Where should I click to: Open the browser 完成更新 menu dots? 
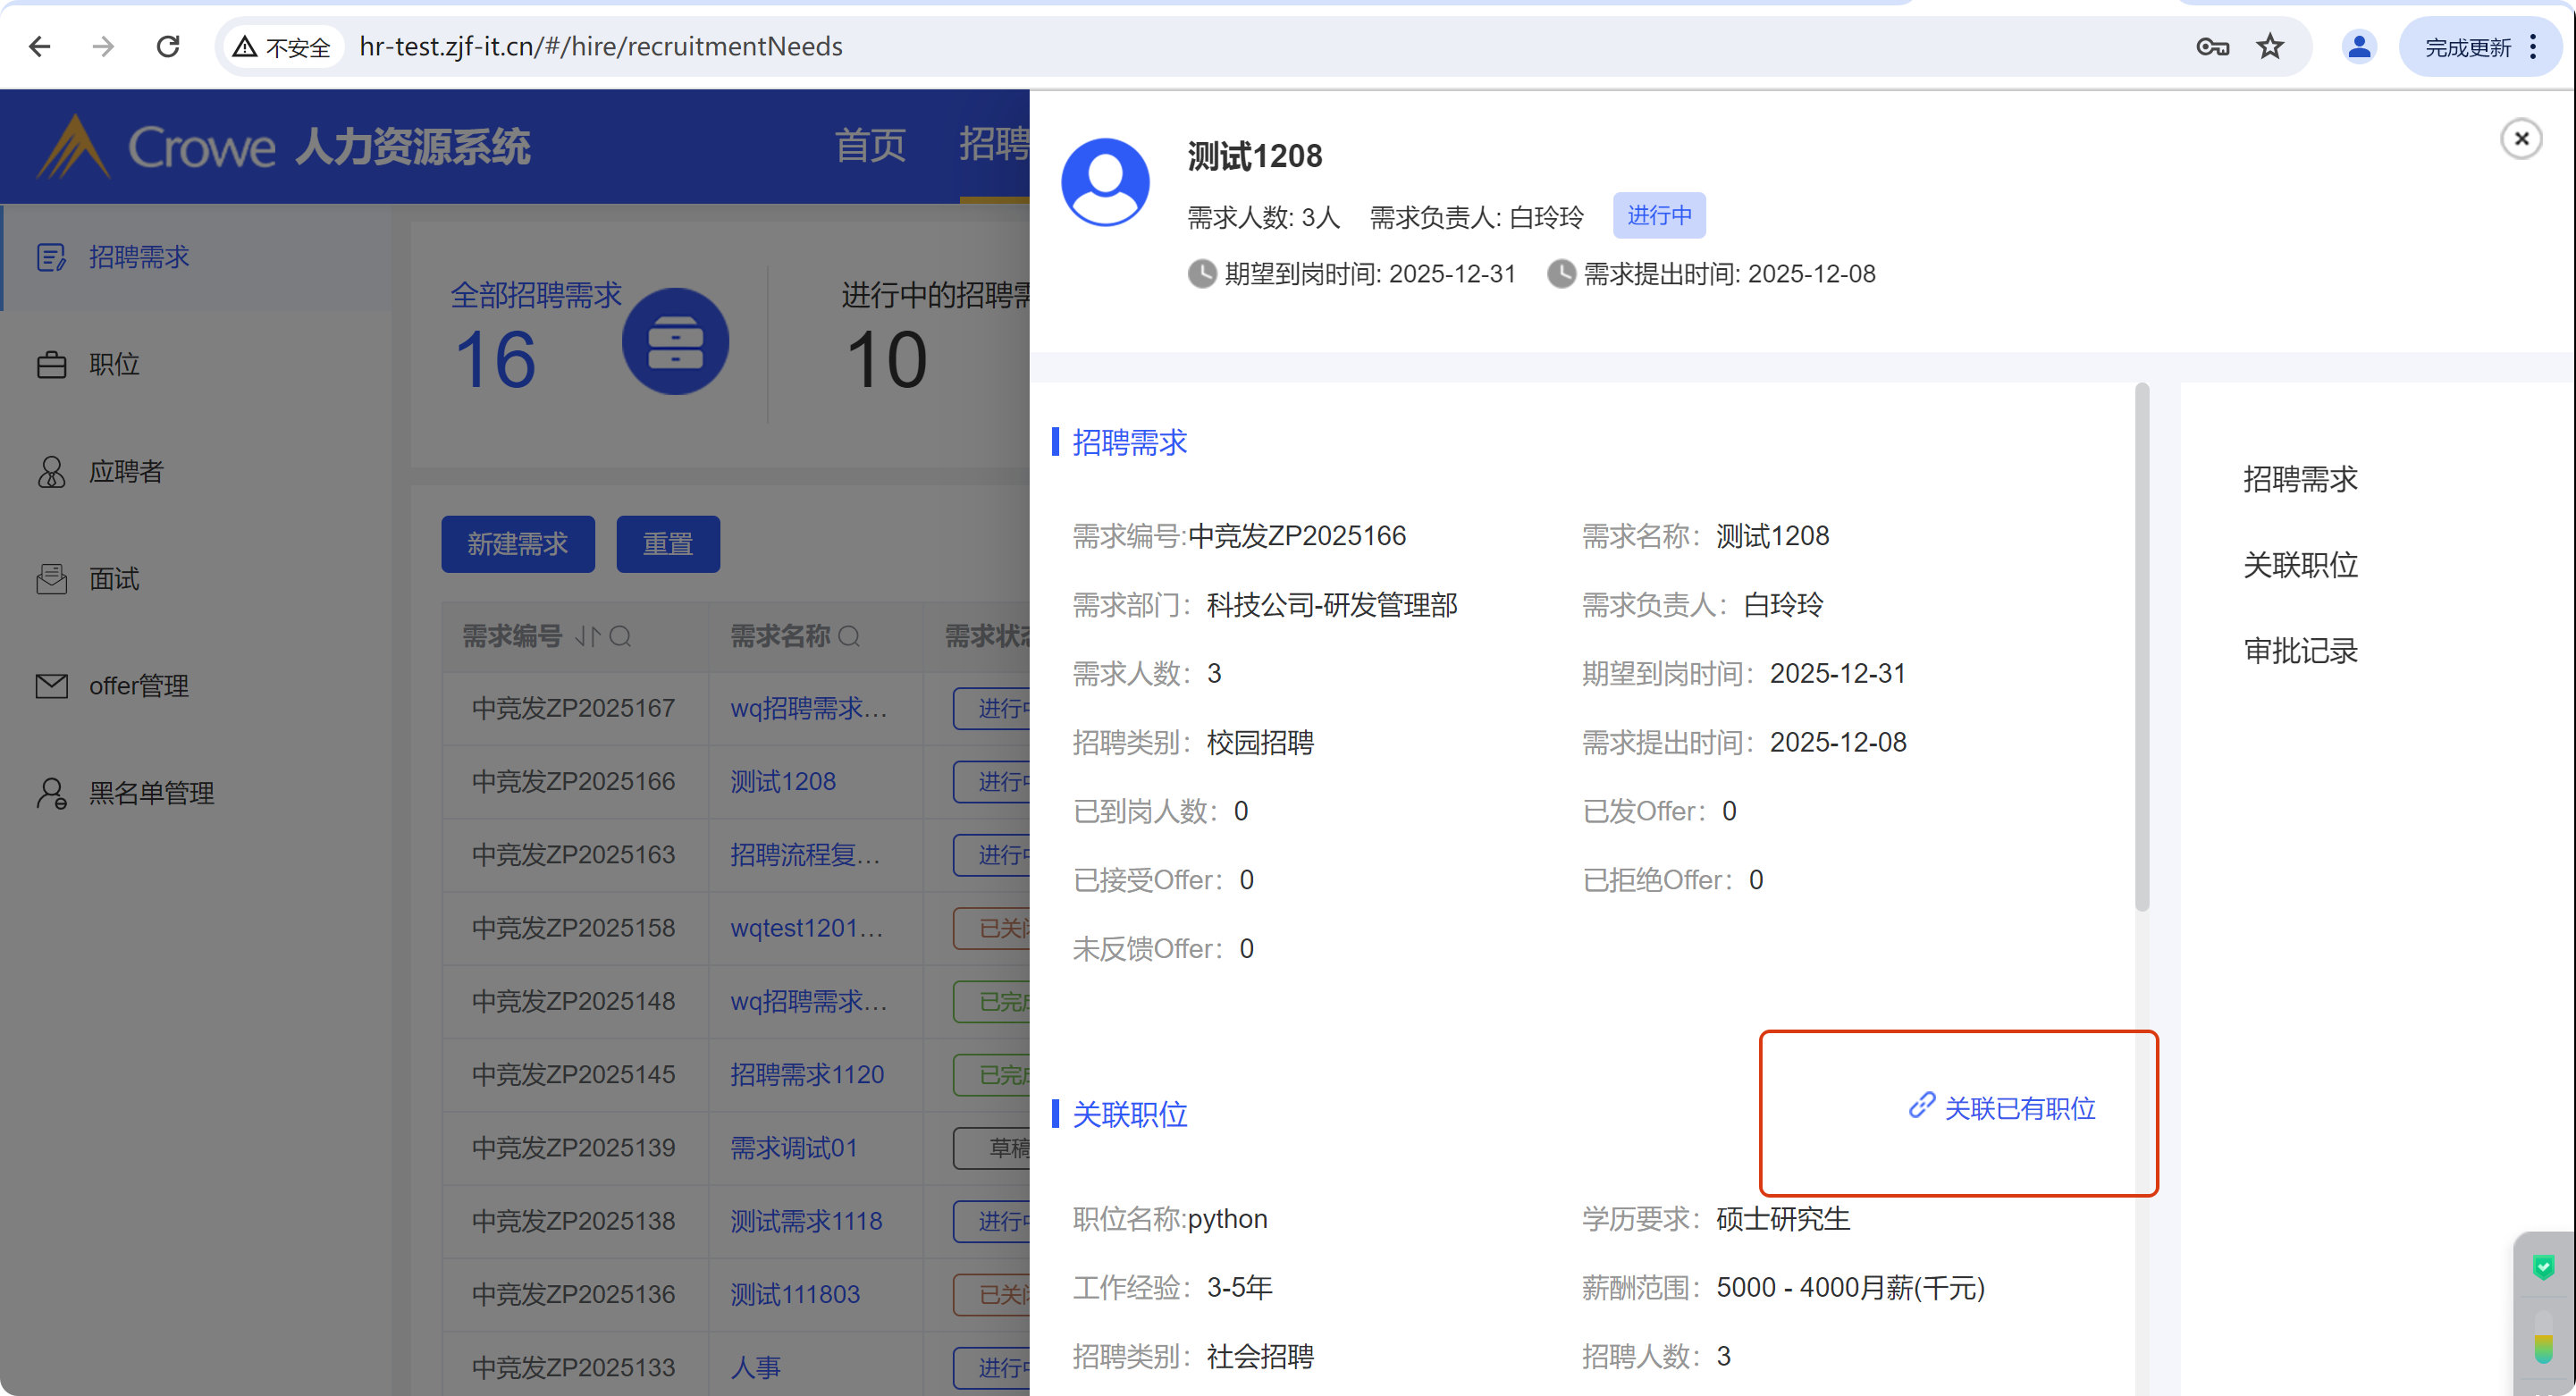2533,47
